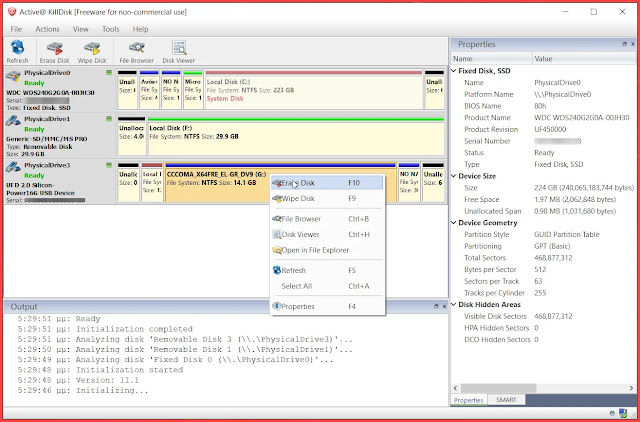Click the Wipe Disk toolbar icon

coord(92,51)
